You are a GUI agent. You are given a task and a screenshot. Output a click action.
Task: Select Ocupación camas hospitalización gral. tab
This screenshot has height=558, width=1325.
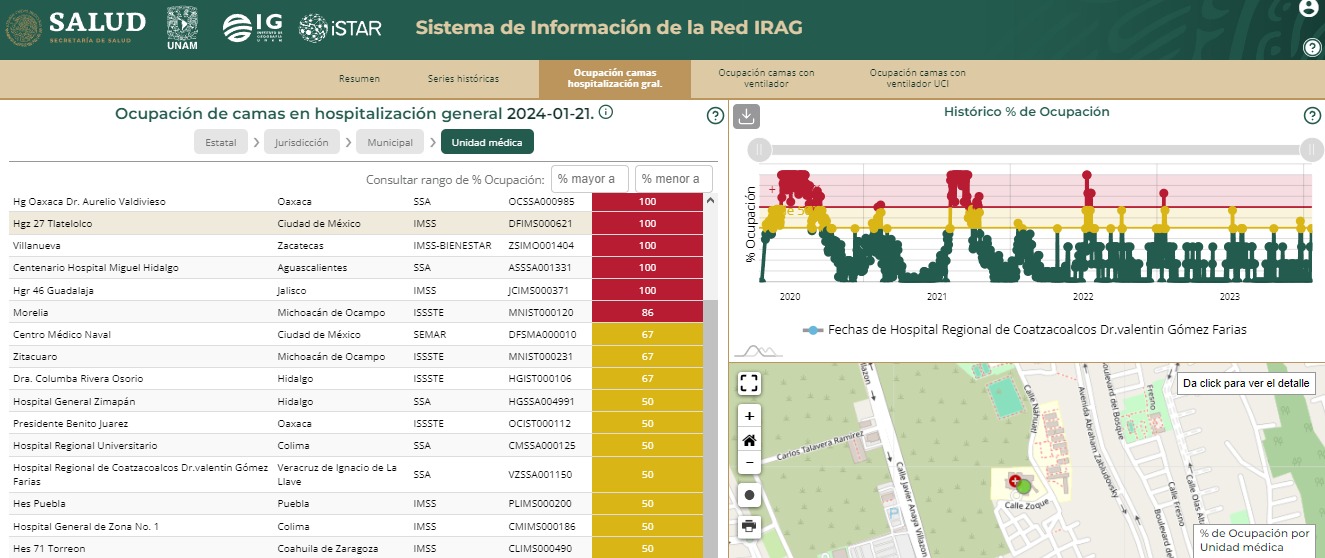coord(615,79)
